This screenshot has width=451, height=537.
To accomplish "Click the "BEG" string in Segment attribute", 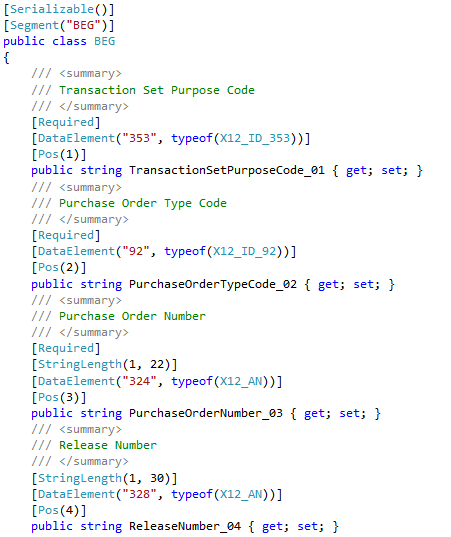I will [84, 25].
